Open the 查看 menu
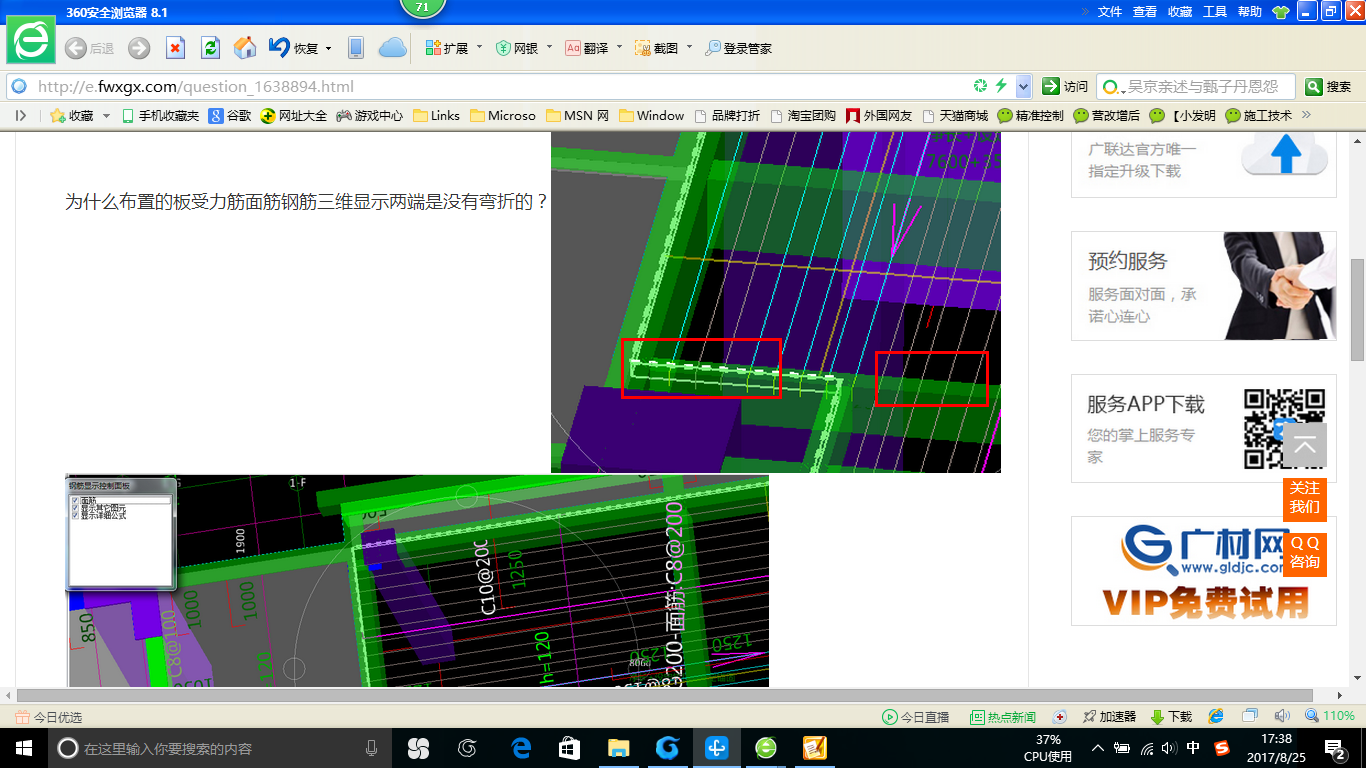Image resolution: width=1366 pixels, height=768 pixels. tap(1145, 12)
